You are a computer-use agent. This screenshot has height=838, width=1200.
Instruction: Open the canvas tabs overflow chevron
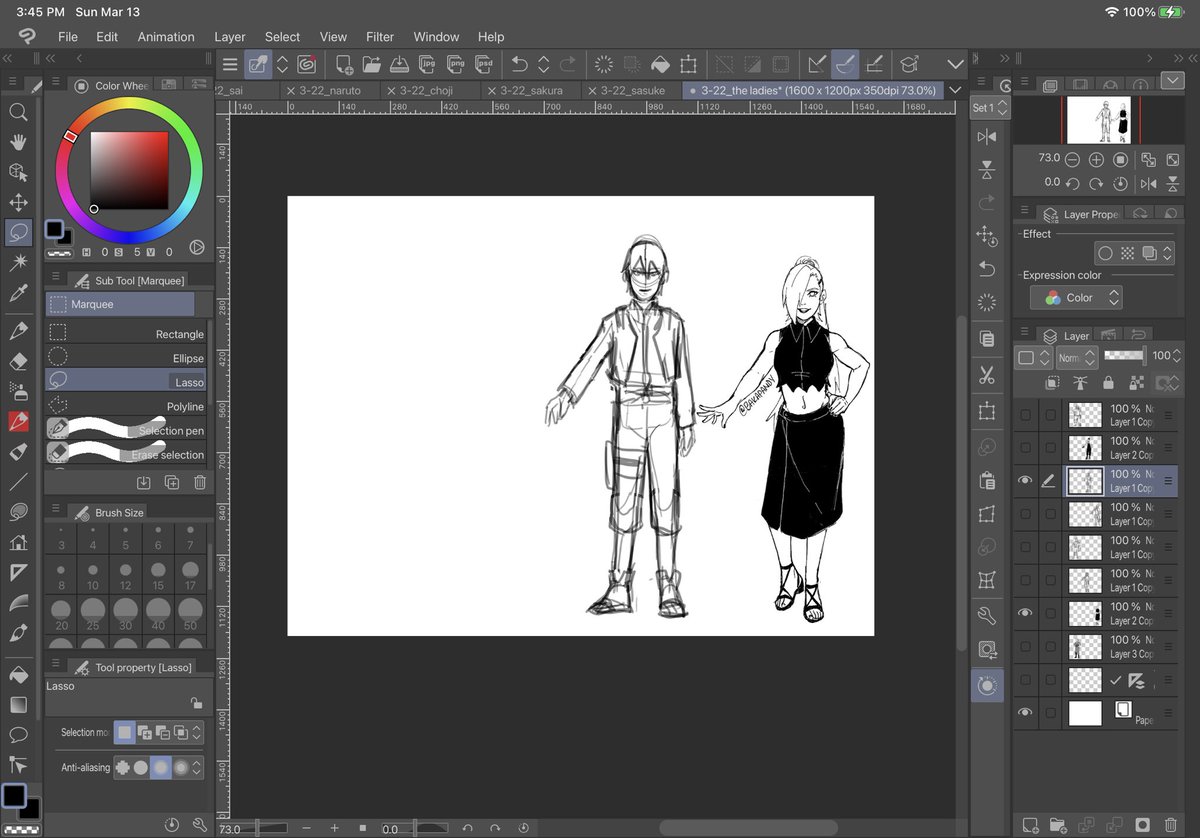[955, 90]
